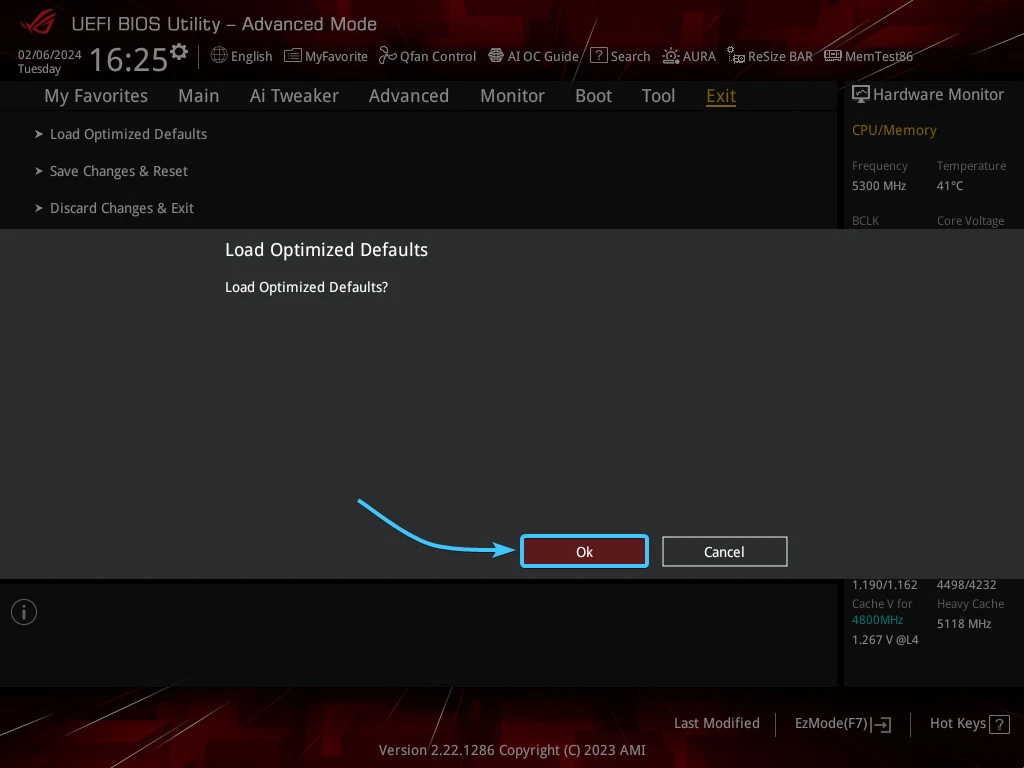Launch MemTest86 from the toolbar

tap(832, 56)
